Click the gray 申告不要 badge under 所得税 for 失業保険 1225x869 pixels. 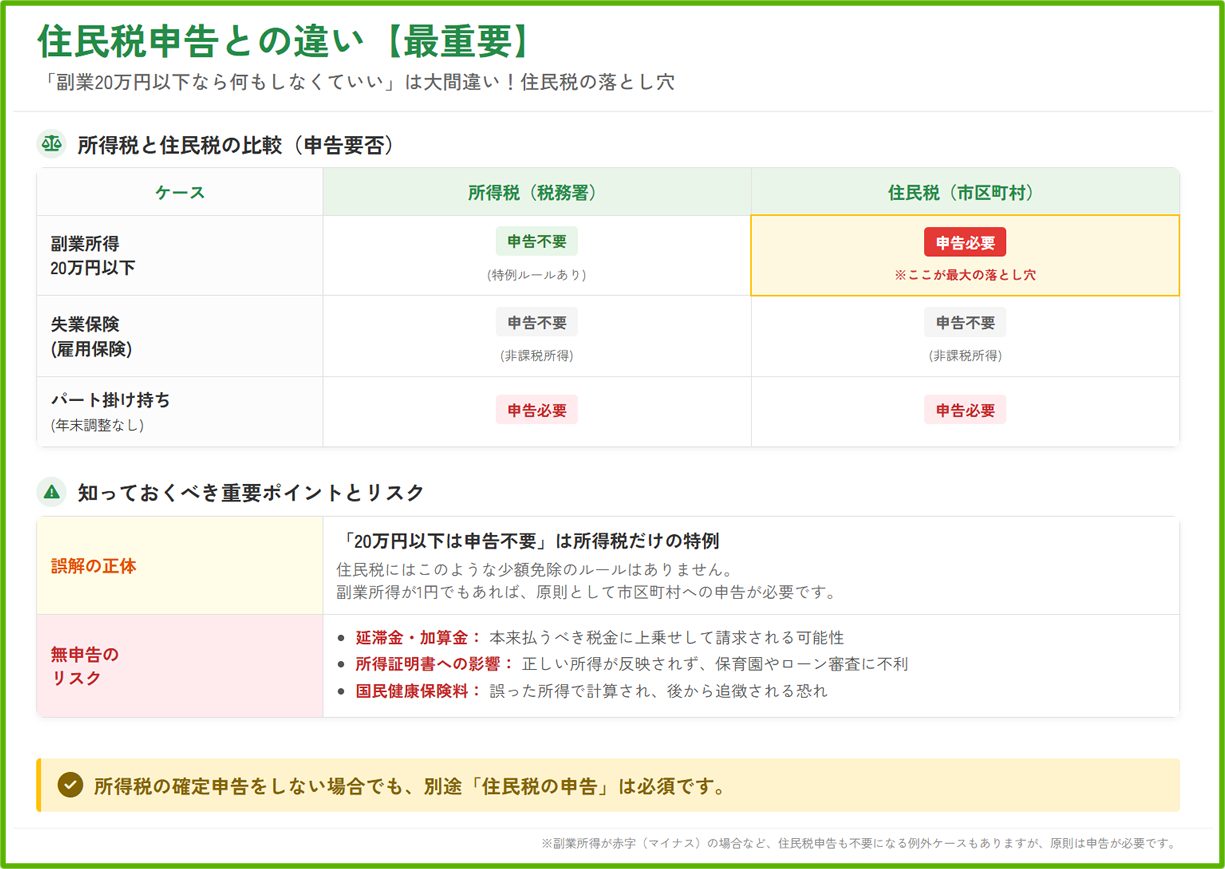(536, 323)
